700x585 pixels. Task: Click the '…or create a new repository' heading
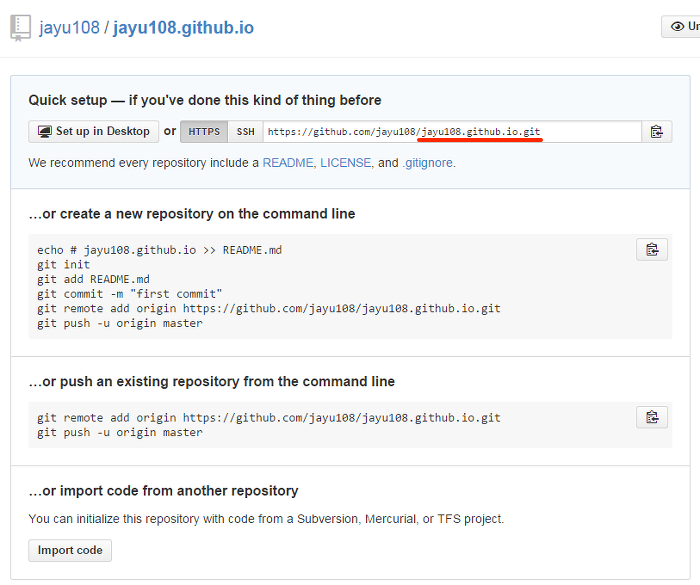pyautogui.click(x=192, y=214)
